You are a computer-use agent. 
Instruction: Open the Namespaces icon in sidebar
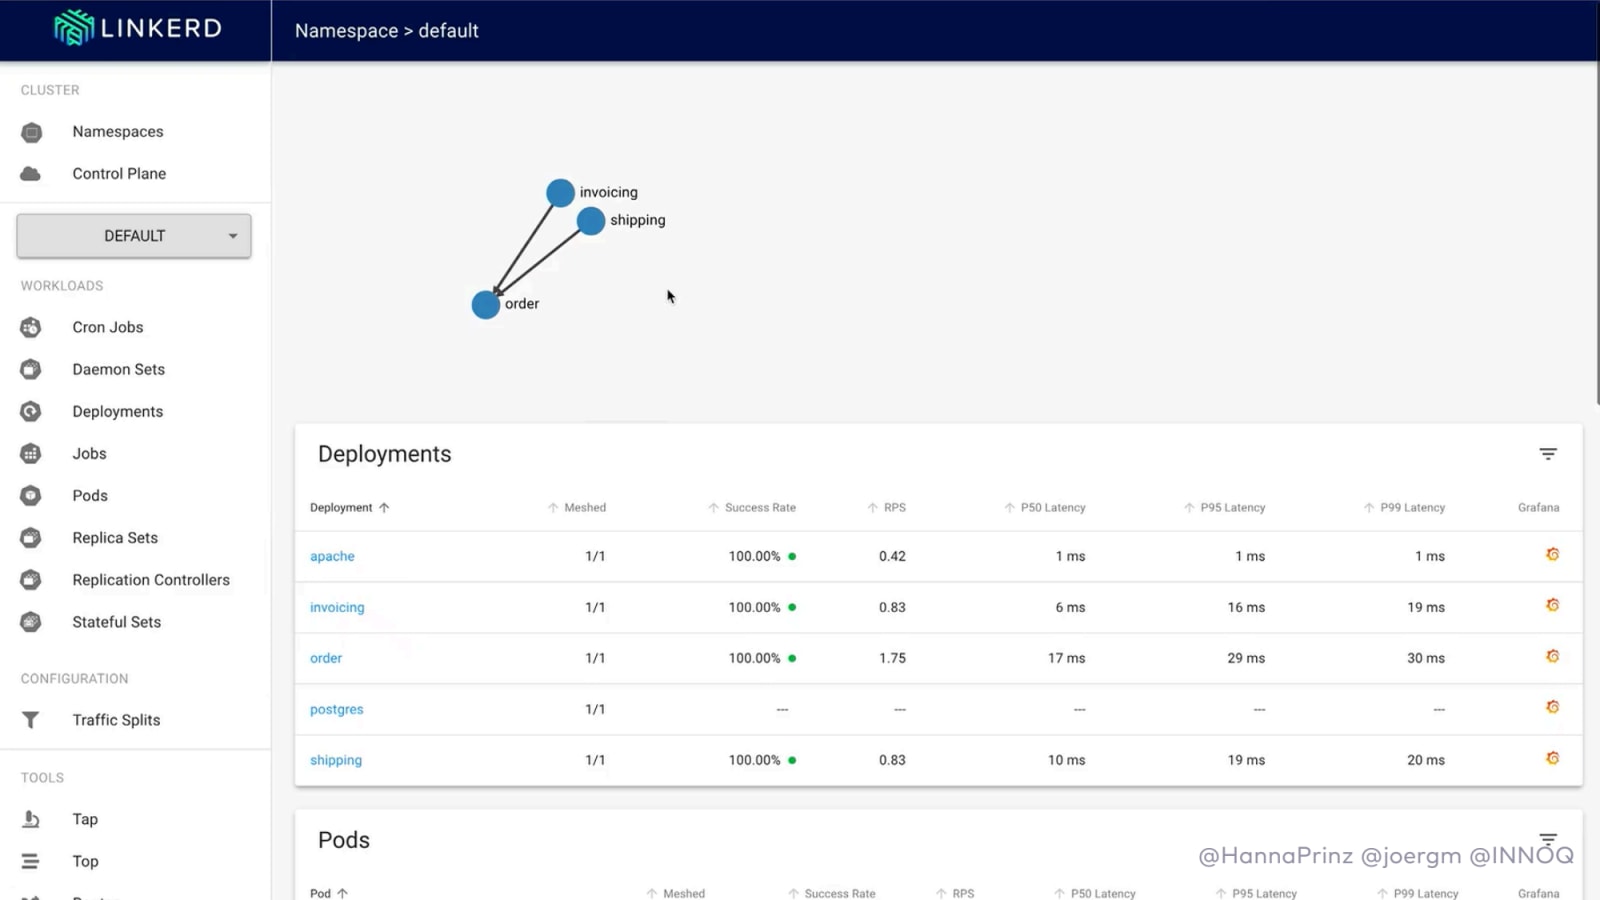[31, 132]
